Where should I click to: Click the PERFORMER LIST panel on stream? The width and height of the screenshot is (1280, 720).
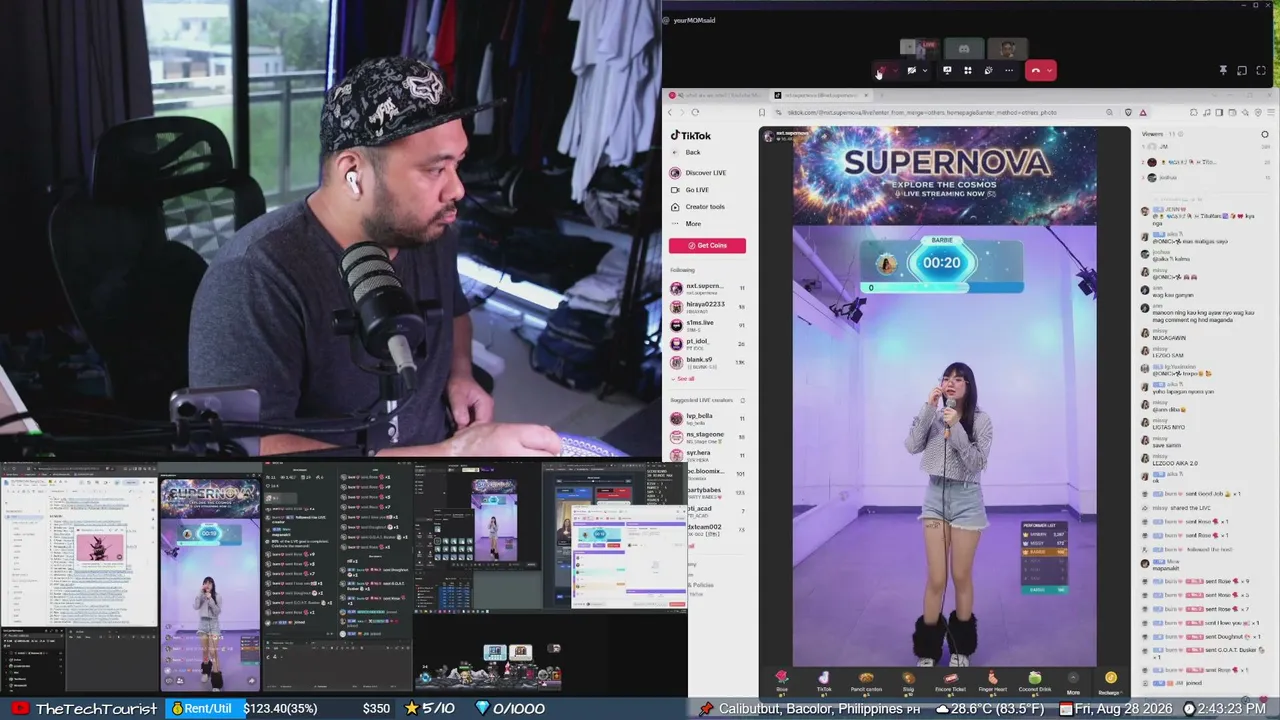click(x=1044, y=558)
